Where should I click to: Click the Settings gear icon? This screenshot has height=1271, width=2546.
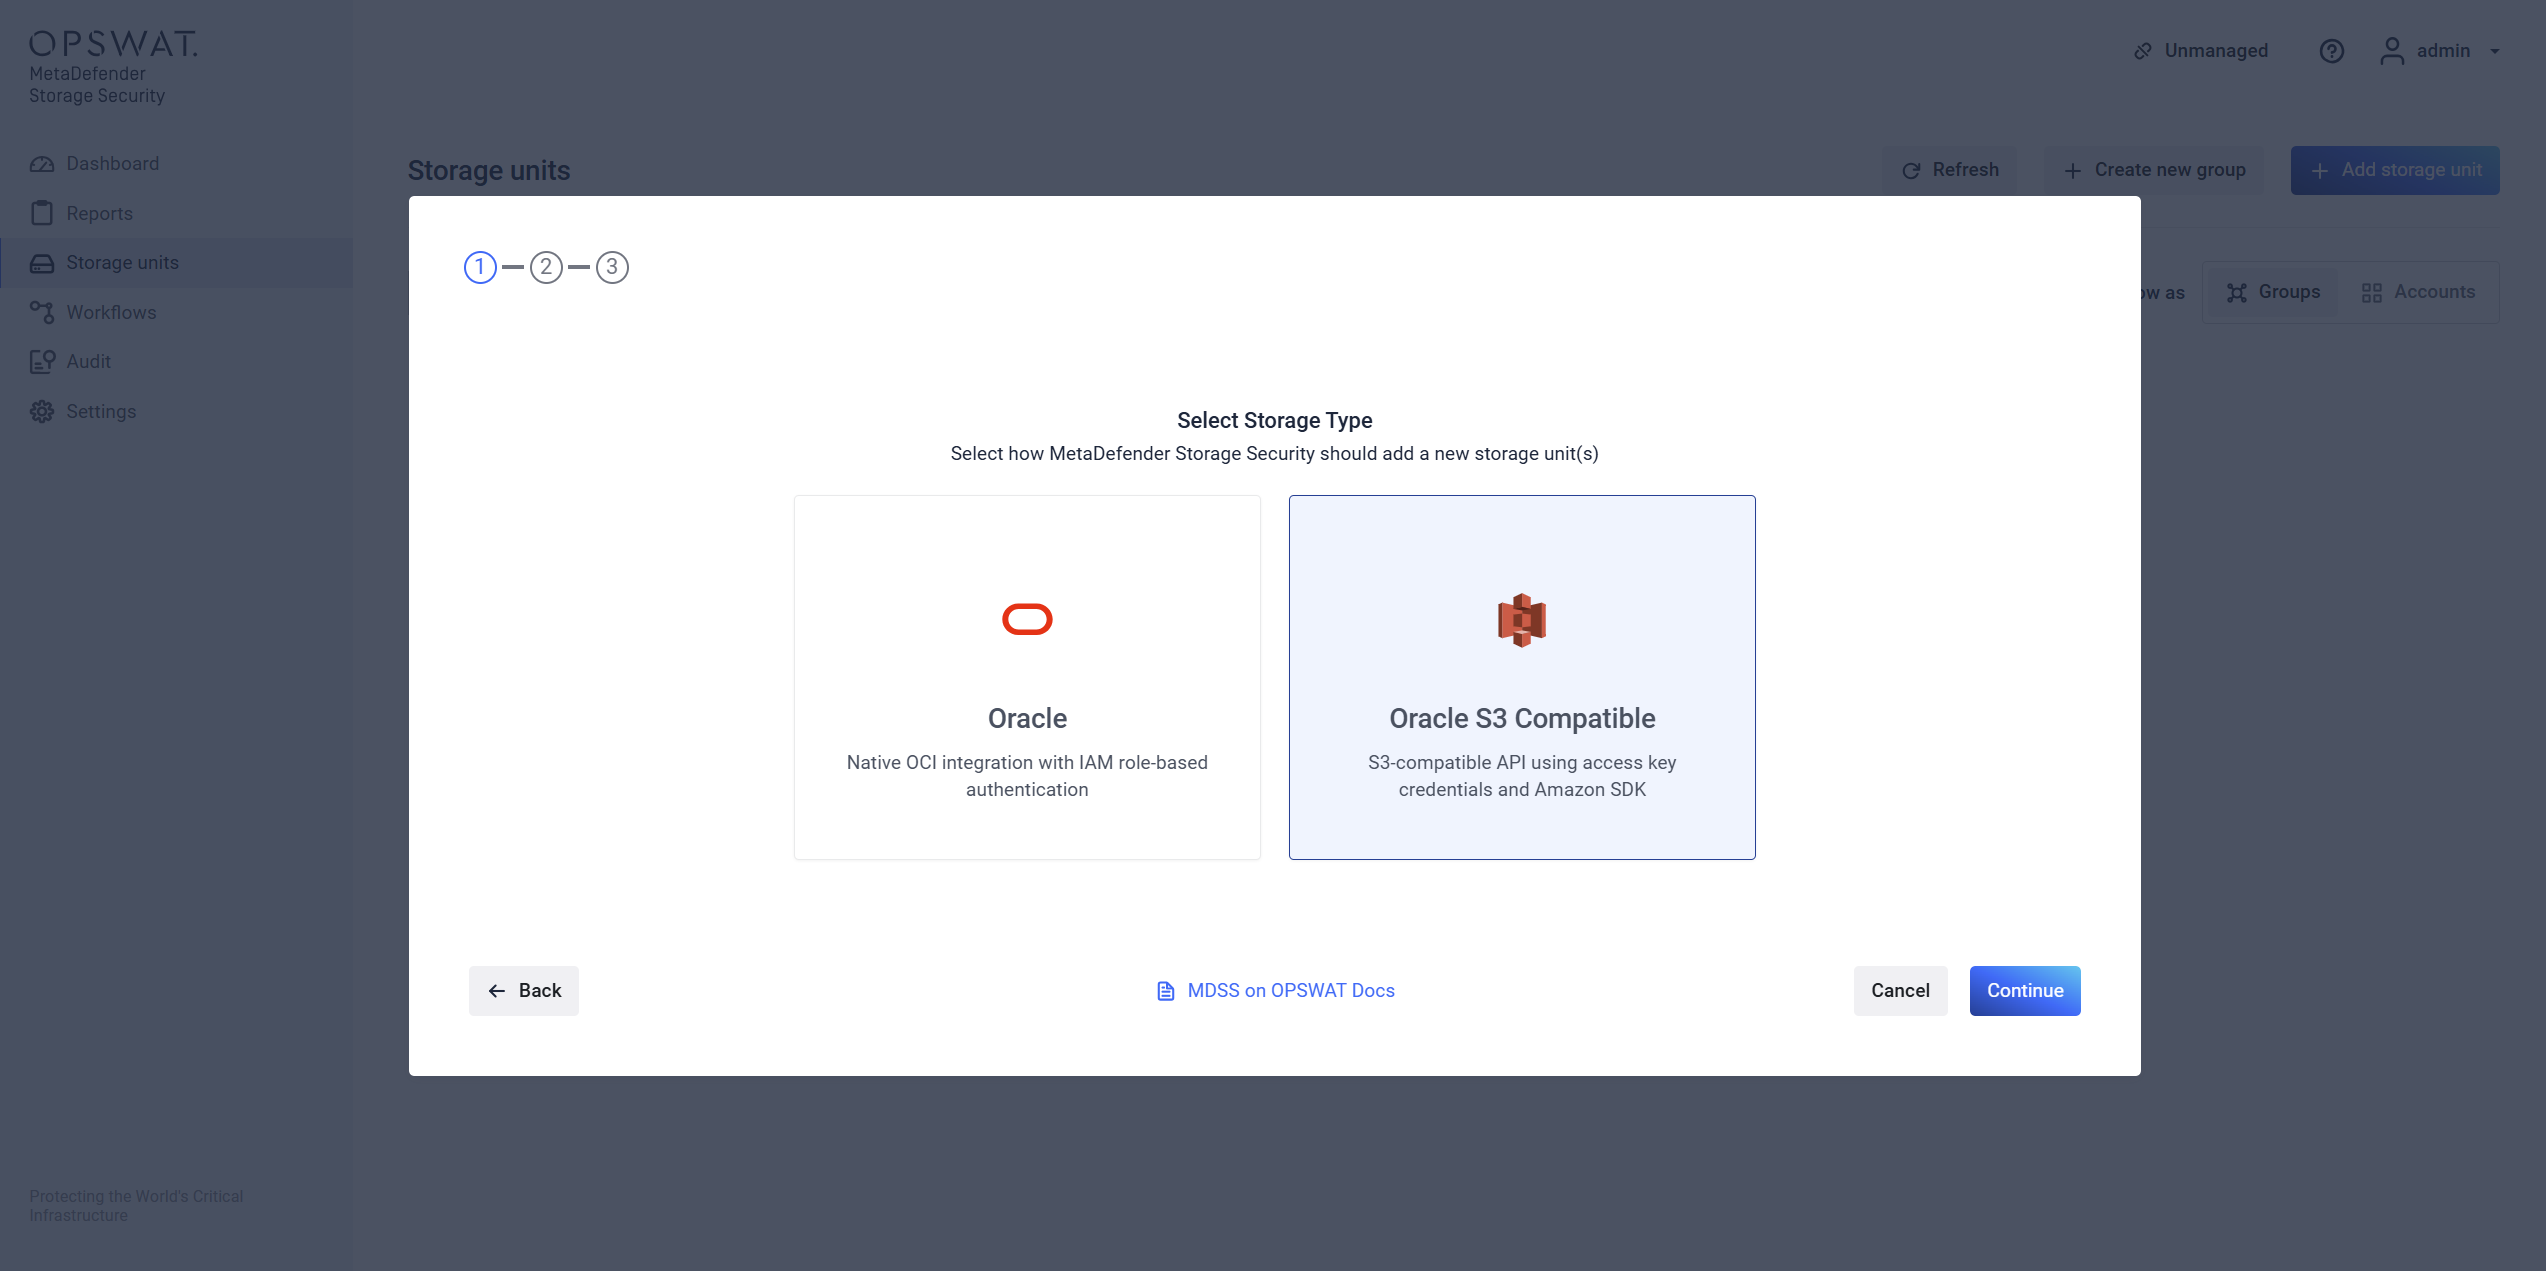pyautogui.click(x=42, y=412)
